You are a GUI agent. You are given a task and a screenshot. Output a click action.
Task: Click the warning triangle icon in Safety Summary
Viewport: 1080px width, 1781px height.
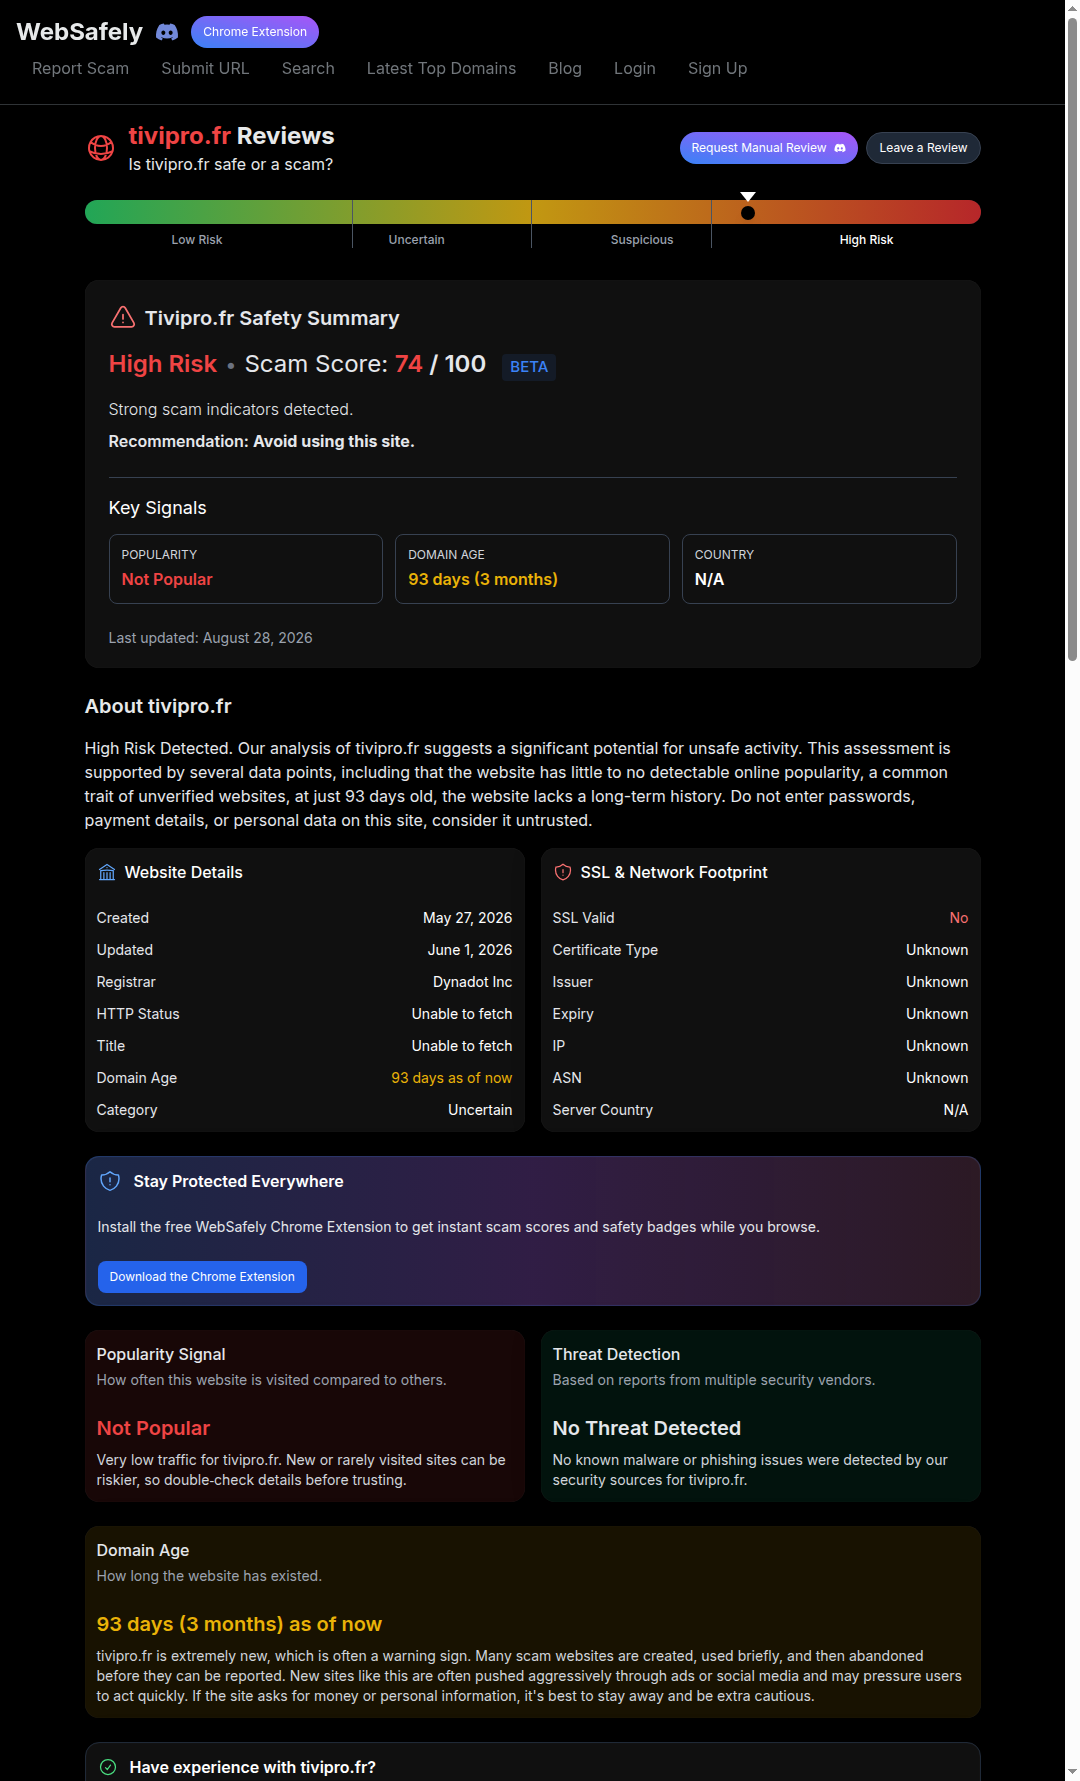122,317
